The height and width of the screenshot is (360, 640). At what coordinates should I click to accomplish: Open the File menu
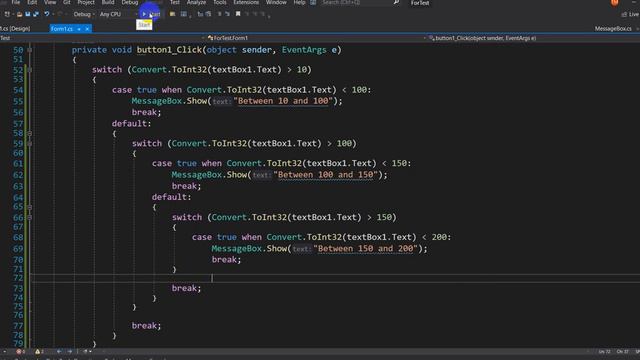pos(16,2)
